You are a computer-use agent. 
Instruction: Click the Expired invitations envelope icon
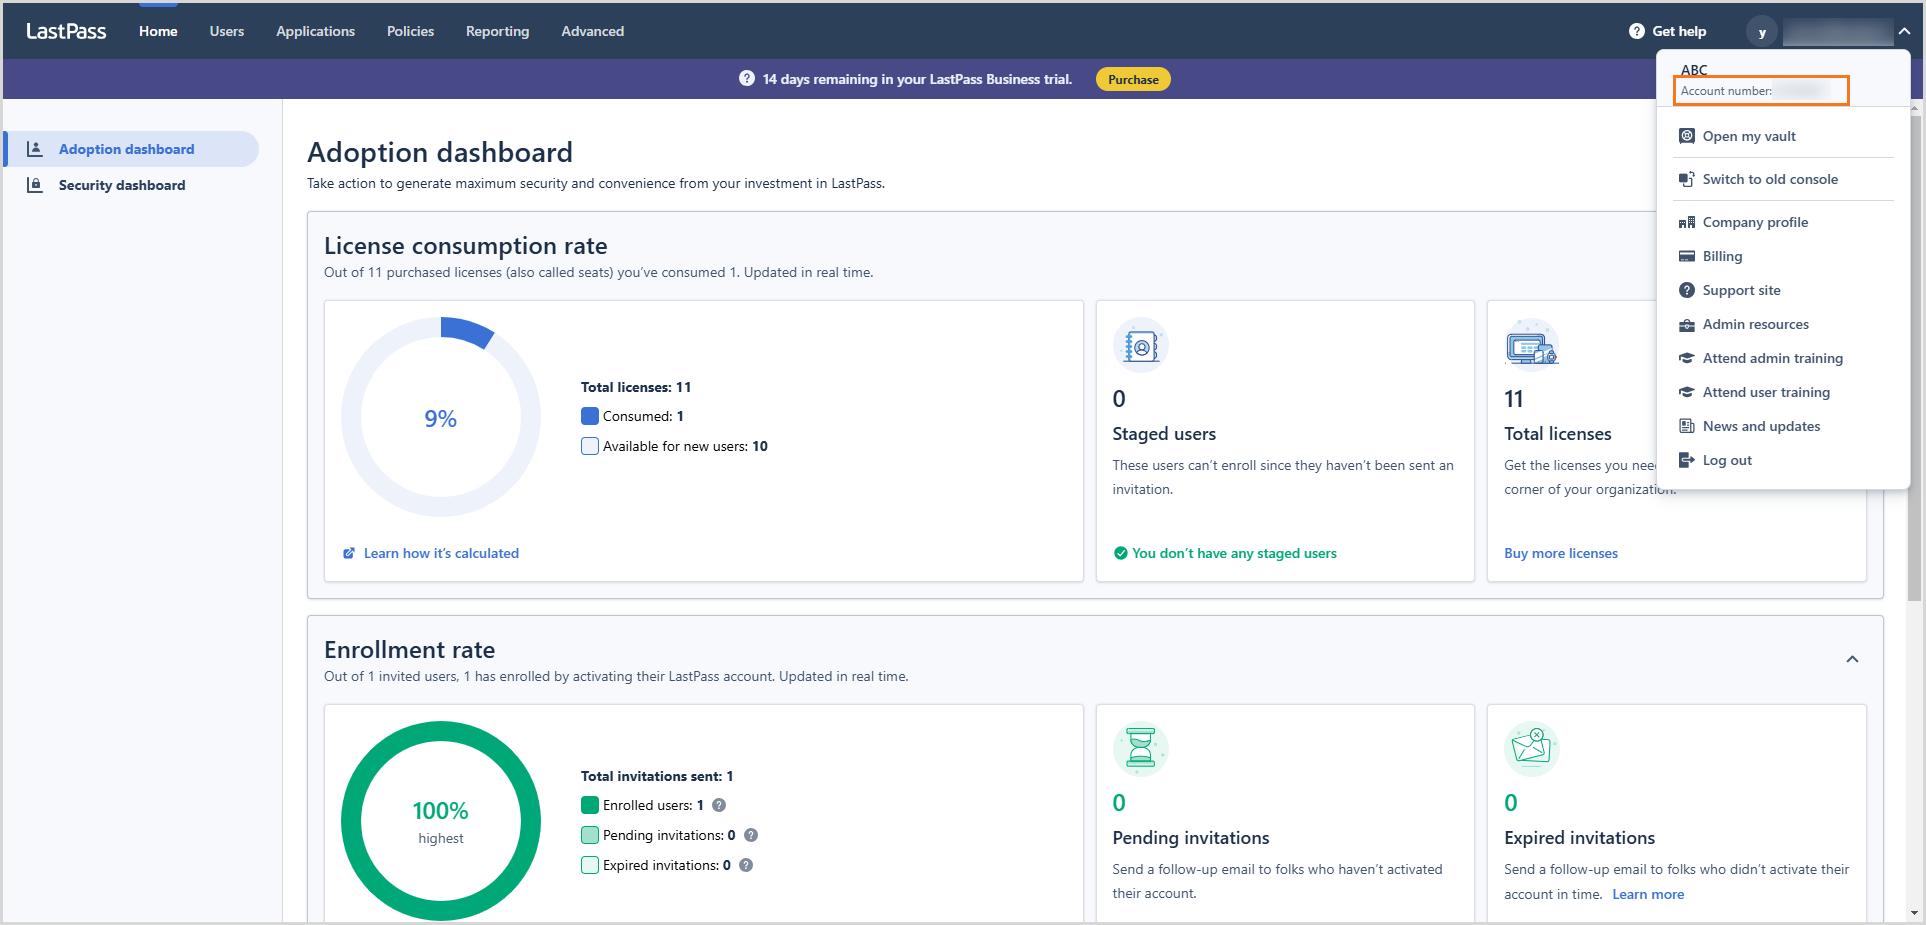coord(1531,749)
